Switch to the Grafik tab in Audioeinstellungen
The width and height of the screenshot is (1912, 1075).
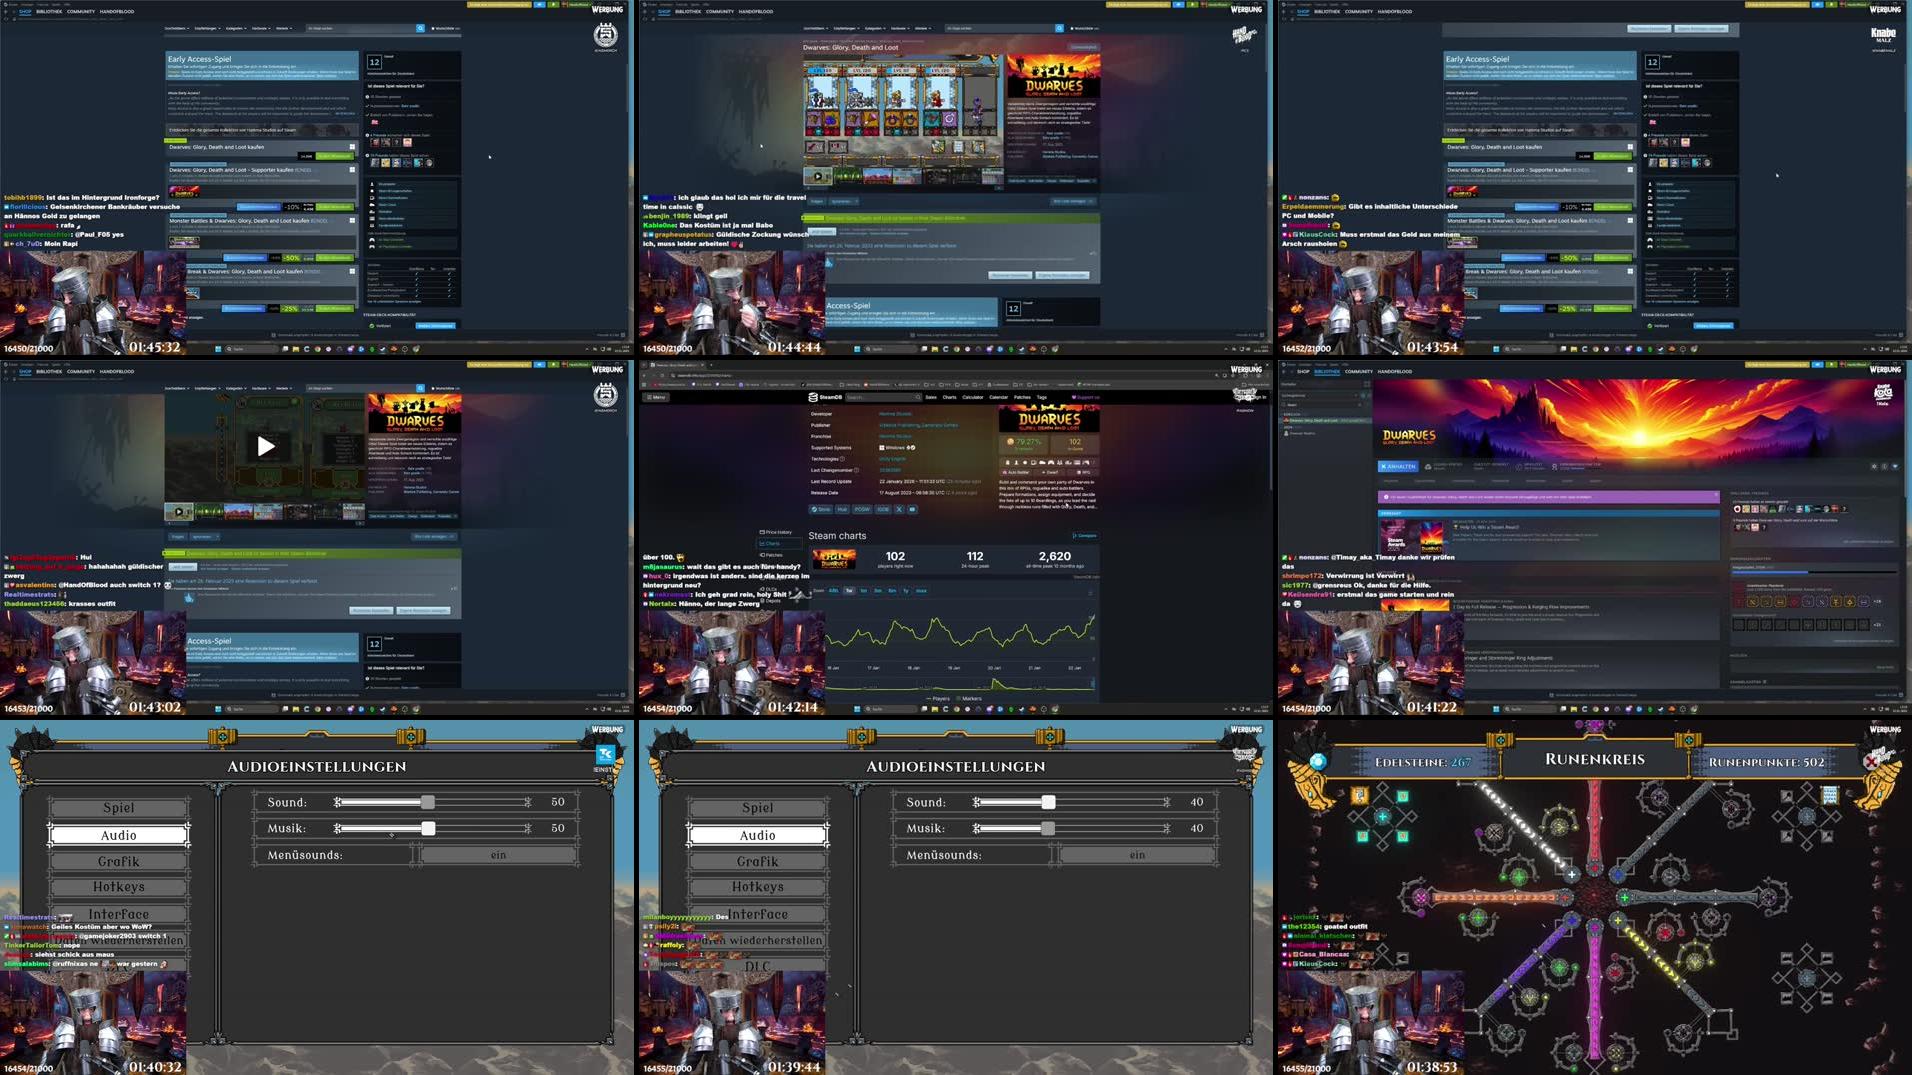click(120, 860)
